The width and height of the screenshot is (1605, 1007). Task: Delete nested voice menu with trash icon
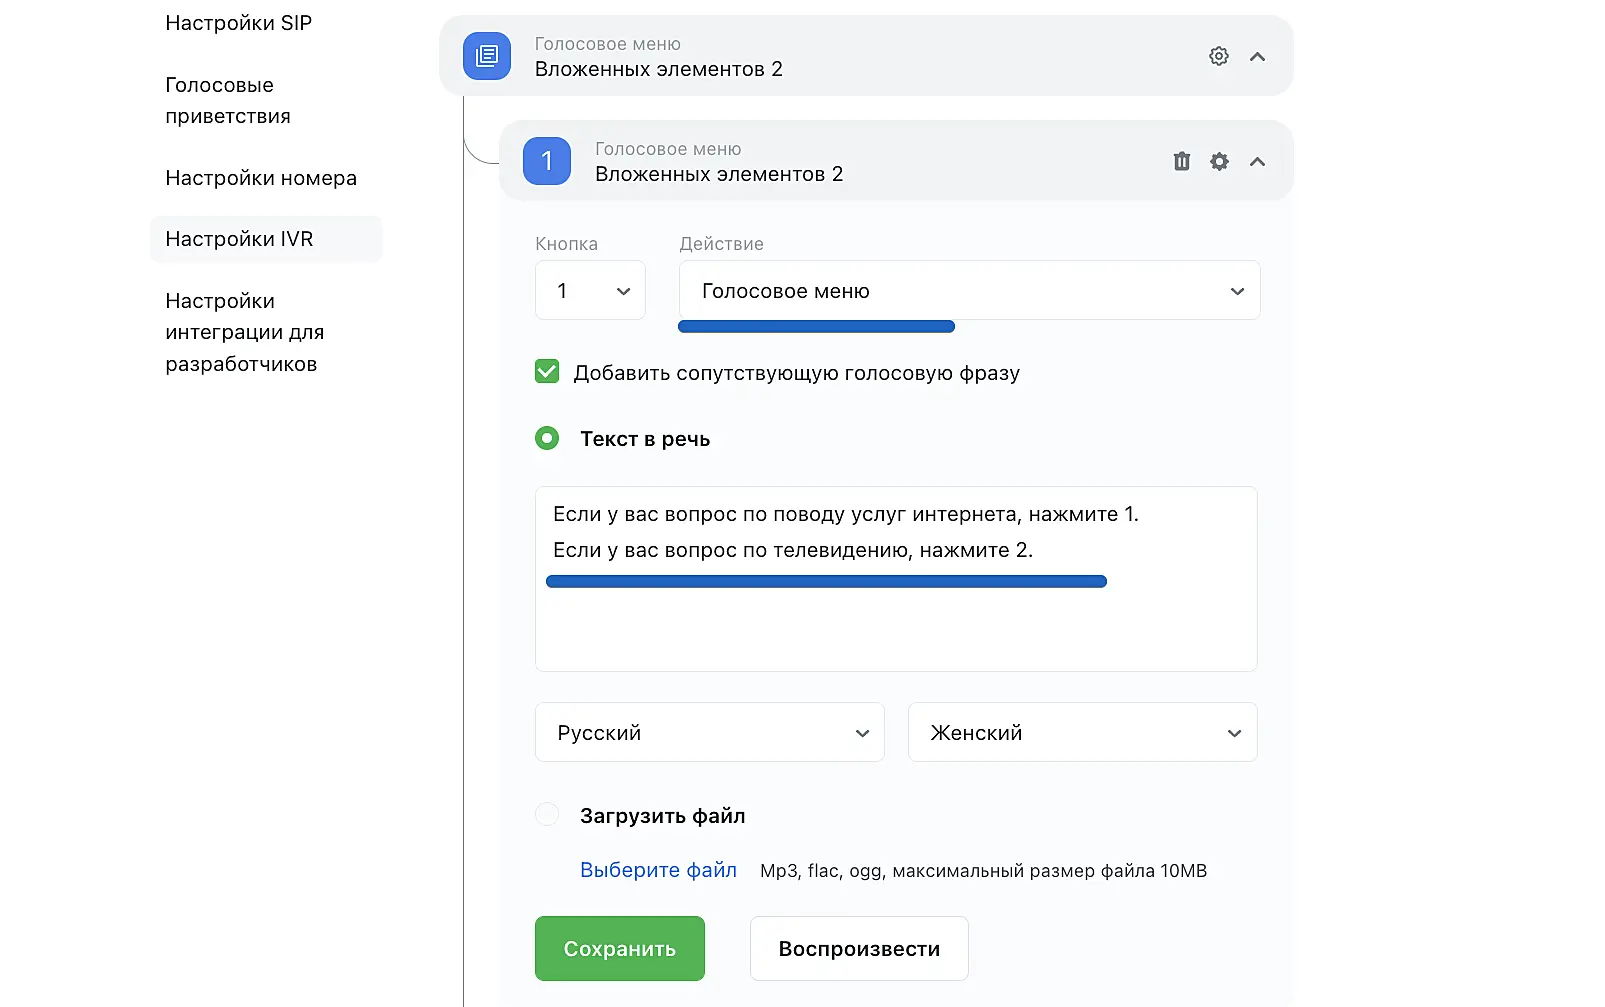coord(1181,161)
